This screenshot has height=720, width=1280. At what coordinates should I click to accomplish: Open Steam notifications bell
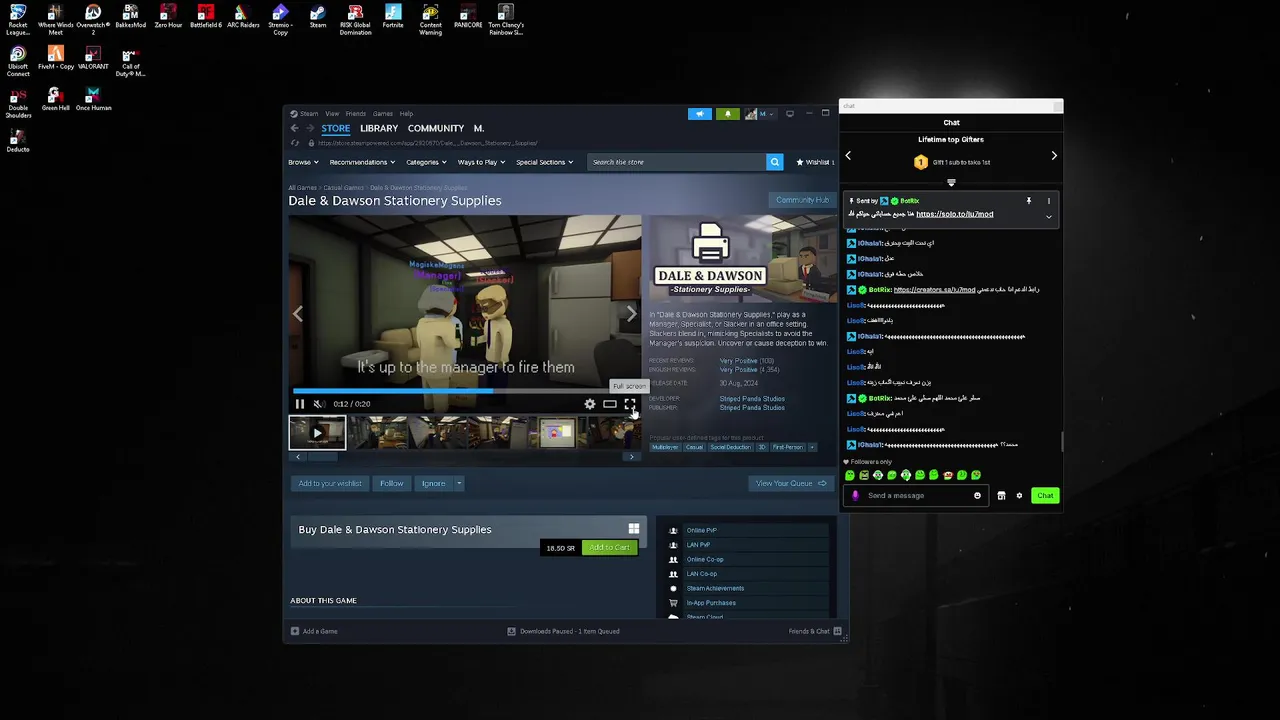[727, 114]
